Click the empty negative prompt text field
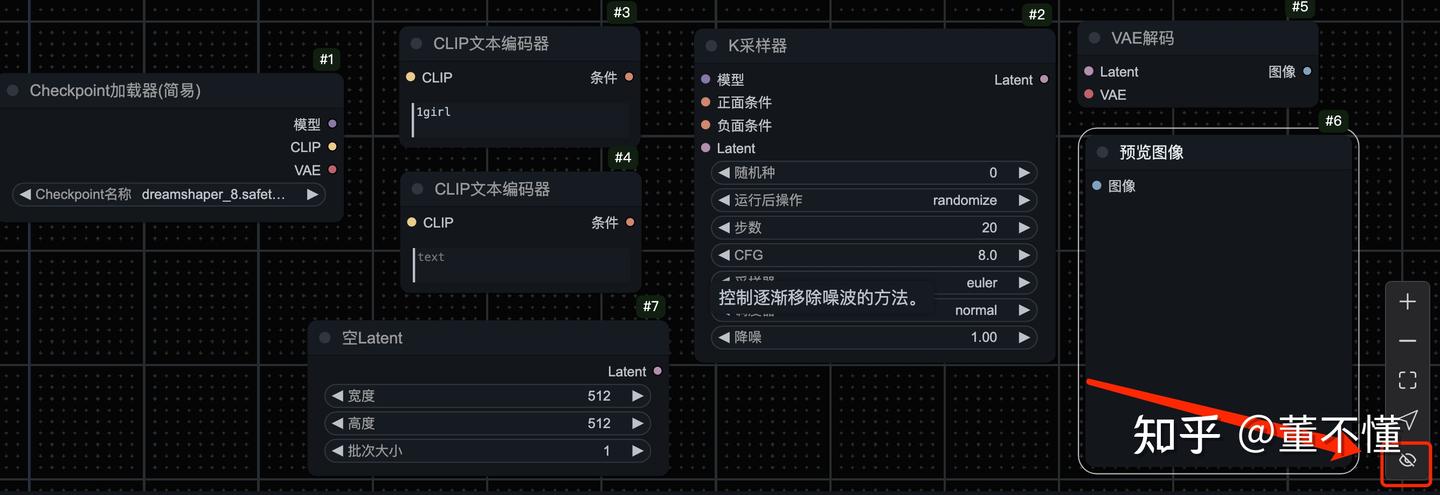This screenshot has height=495, width=1440. [521, 265]
